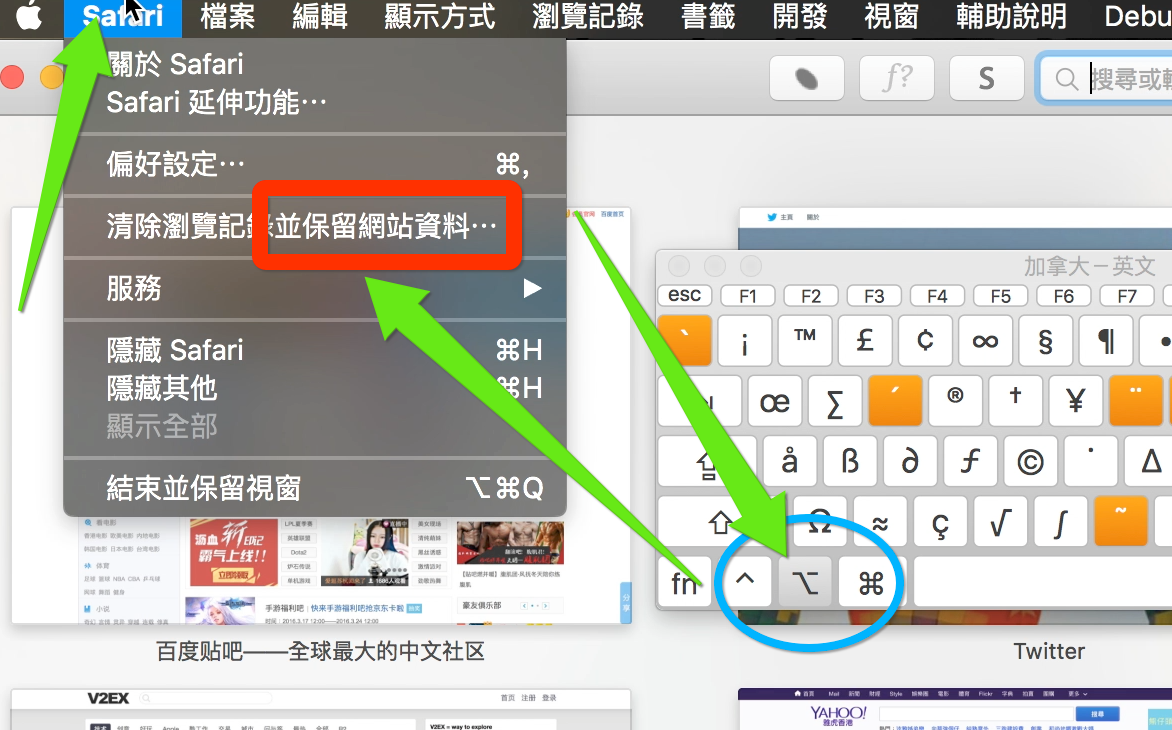
Task: Click the F4 key in Keyboard Viewer
Action: click(937, 296)
